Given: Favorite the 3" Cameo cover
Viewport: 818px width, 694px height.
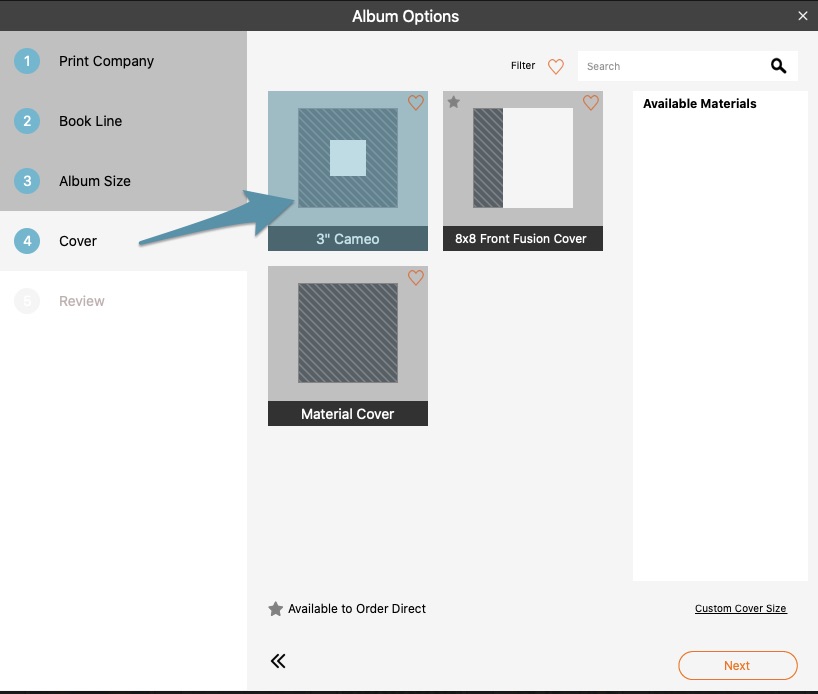Looking at the screenshot, I should 416,102.
